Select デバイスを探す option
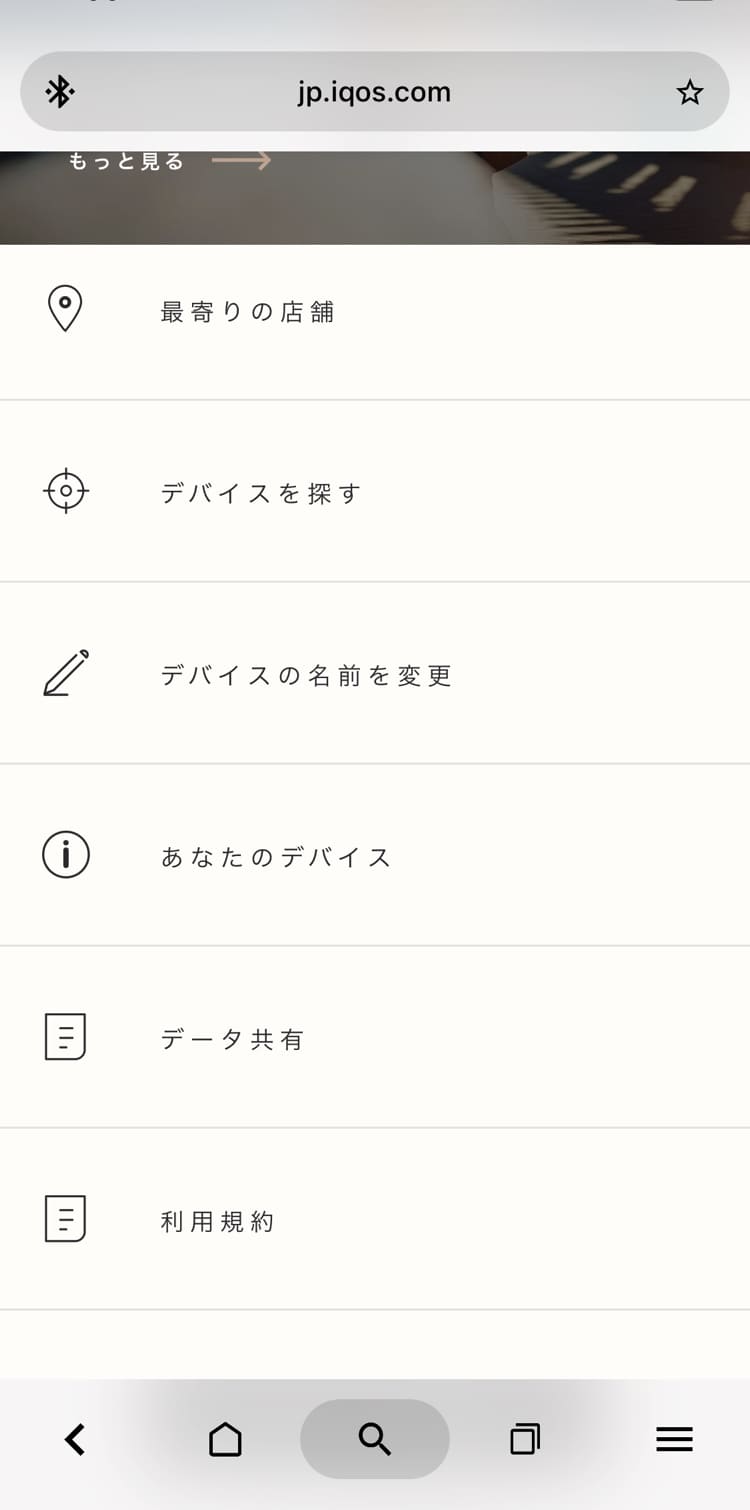 [260, 493]
